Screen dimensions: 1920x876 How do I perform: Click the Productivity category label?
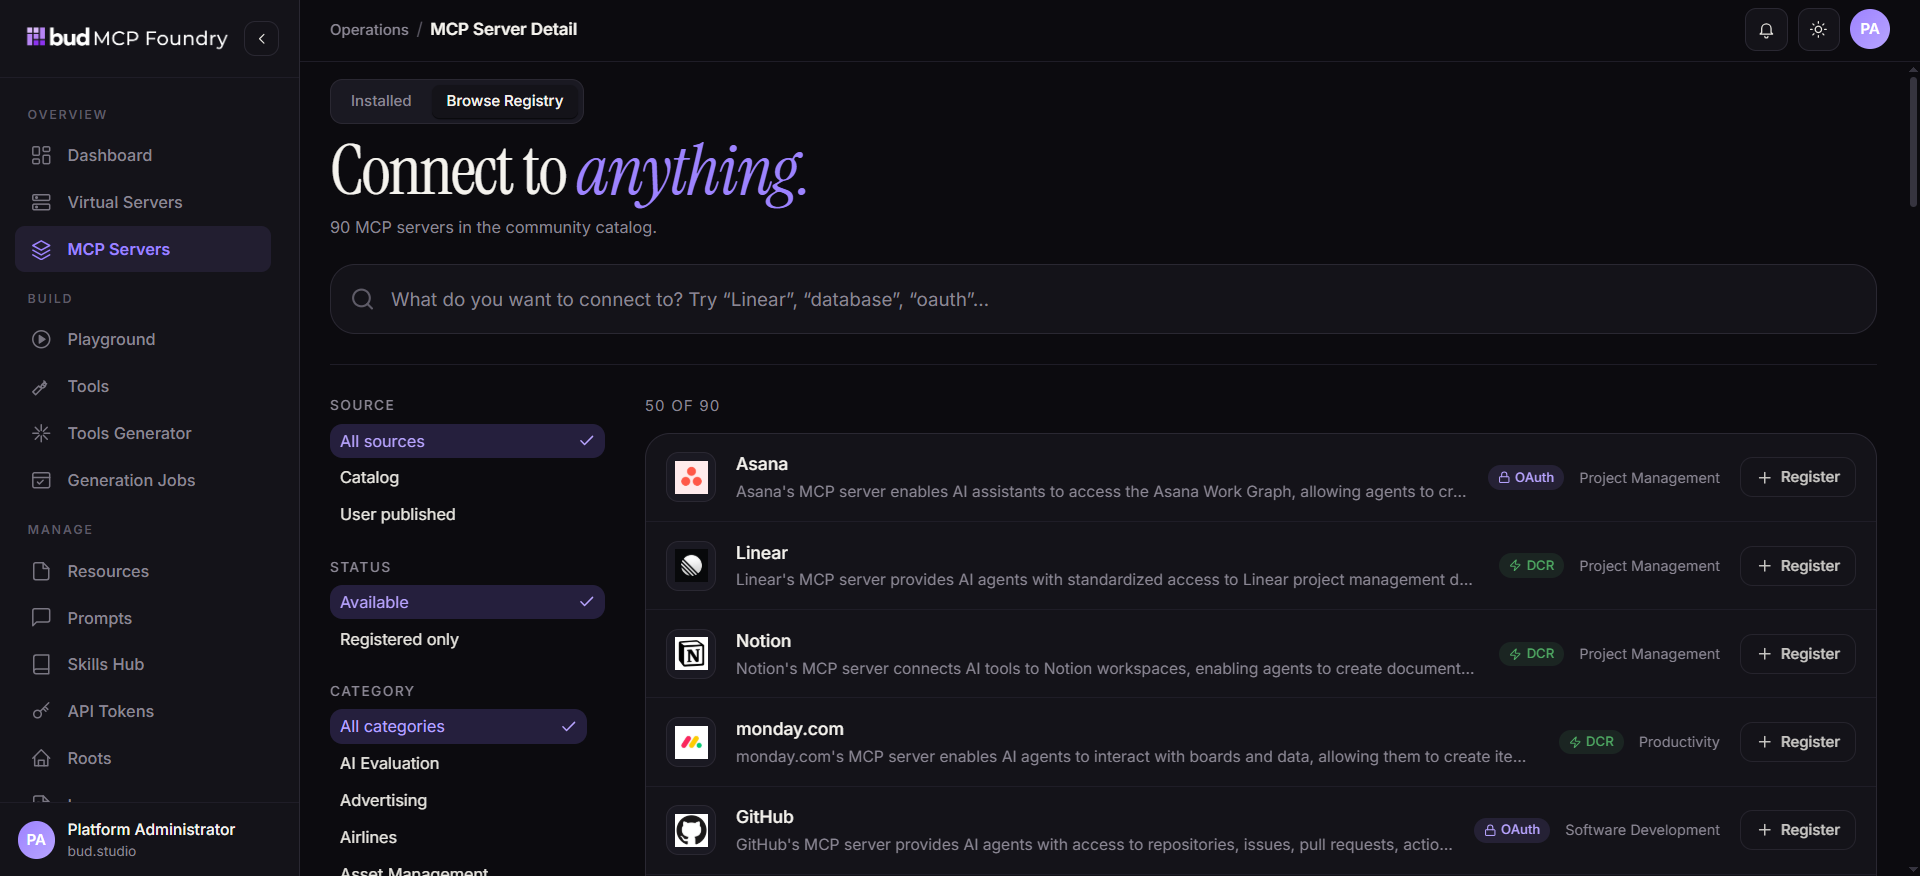1679,742
